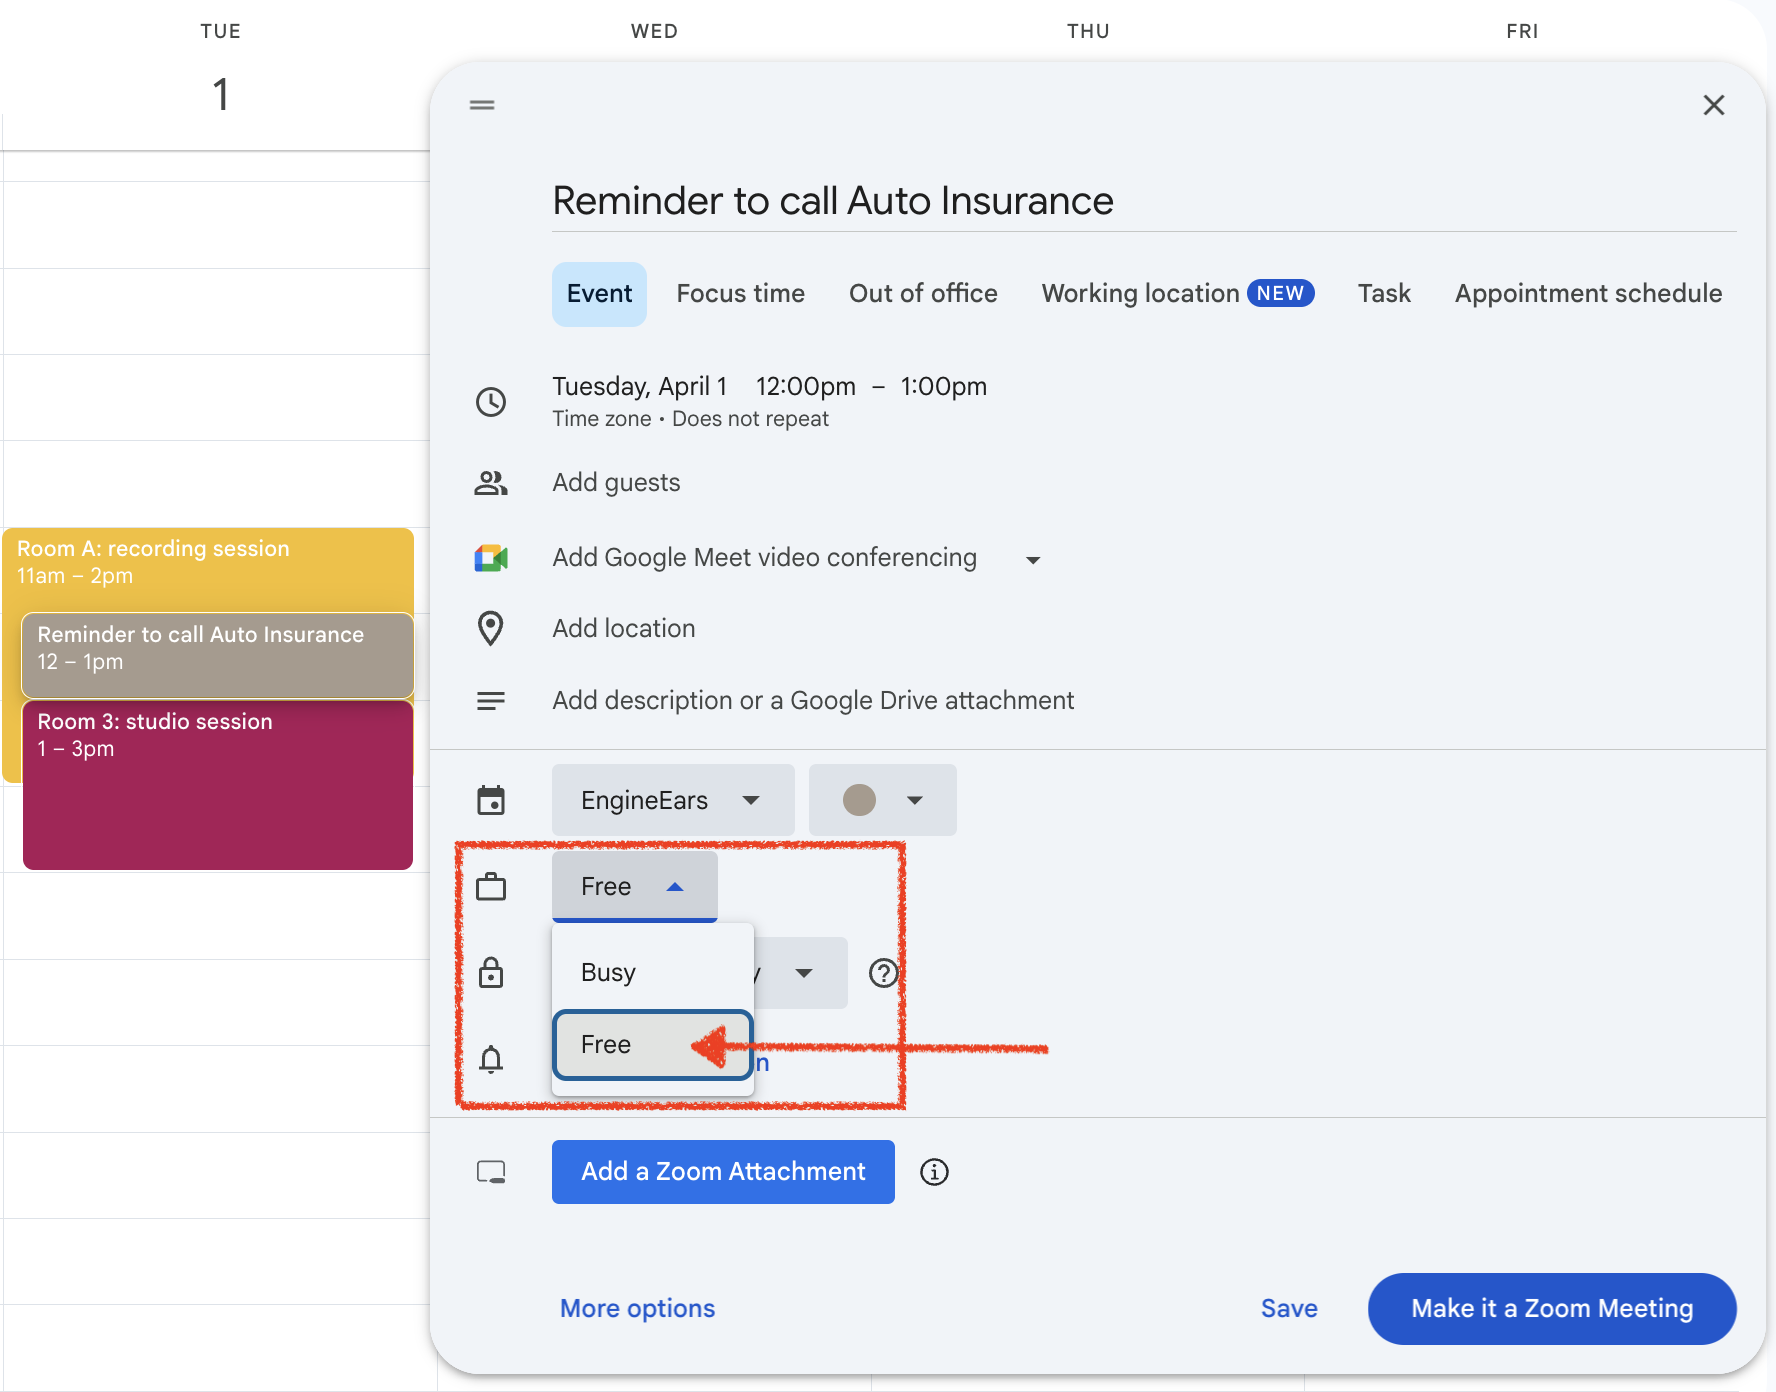The height and width of the screenshot is (1392, 1776).
Task: Click the Google Meet video camera icon
Action: pos(491,558)
